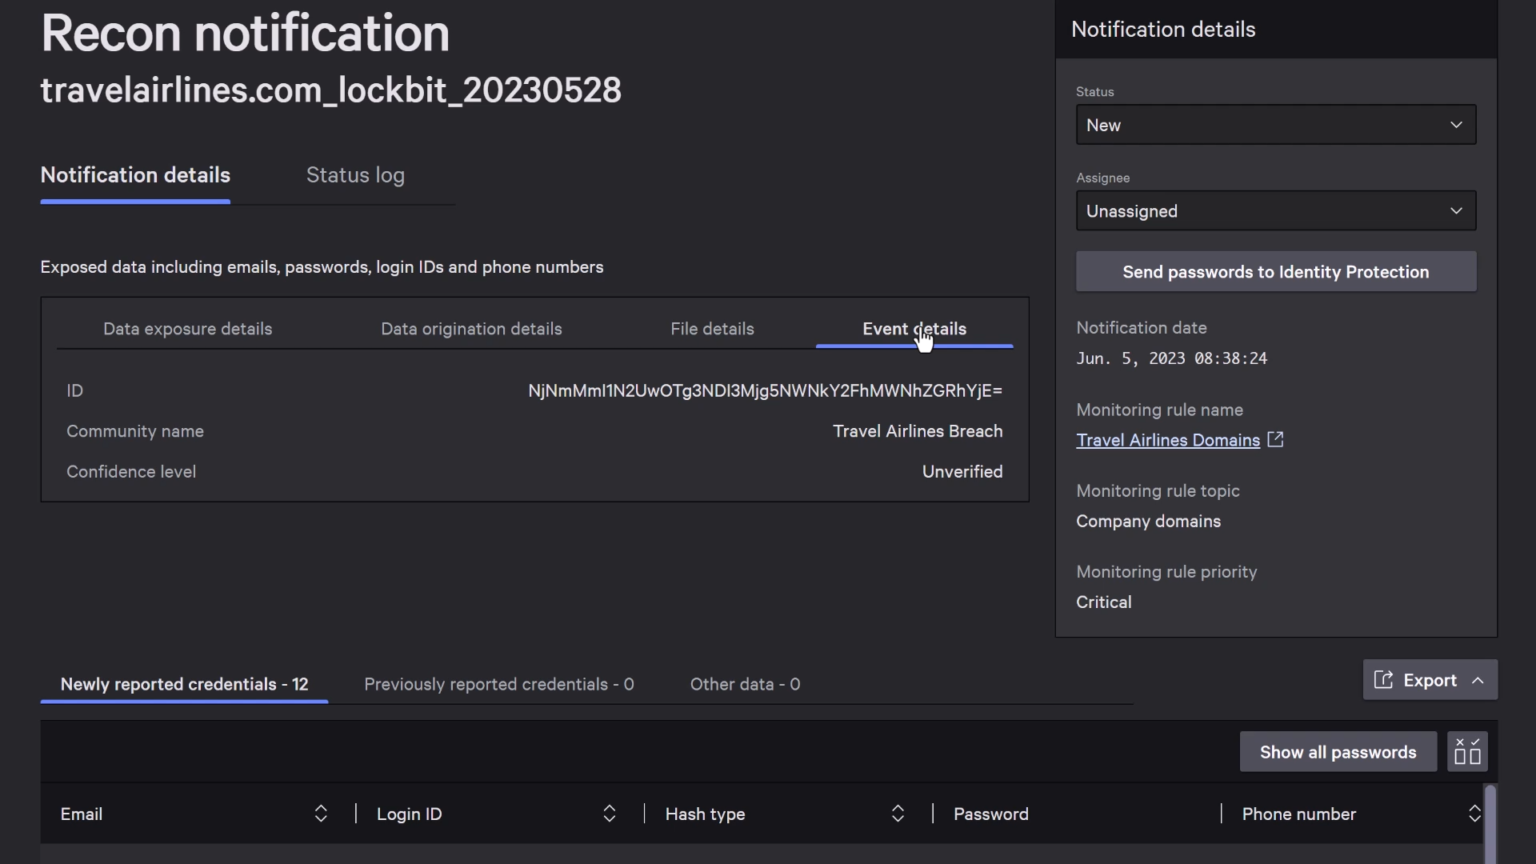Open the Assignee dropdown showing Unassigned
Image resolution: width=1536 pixels, height=864 pixels.
click(x=1276, y=211)
